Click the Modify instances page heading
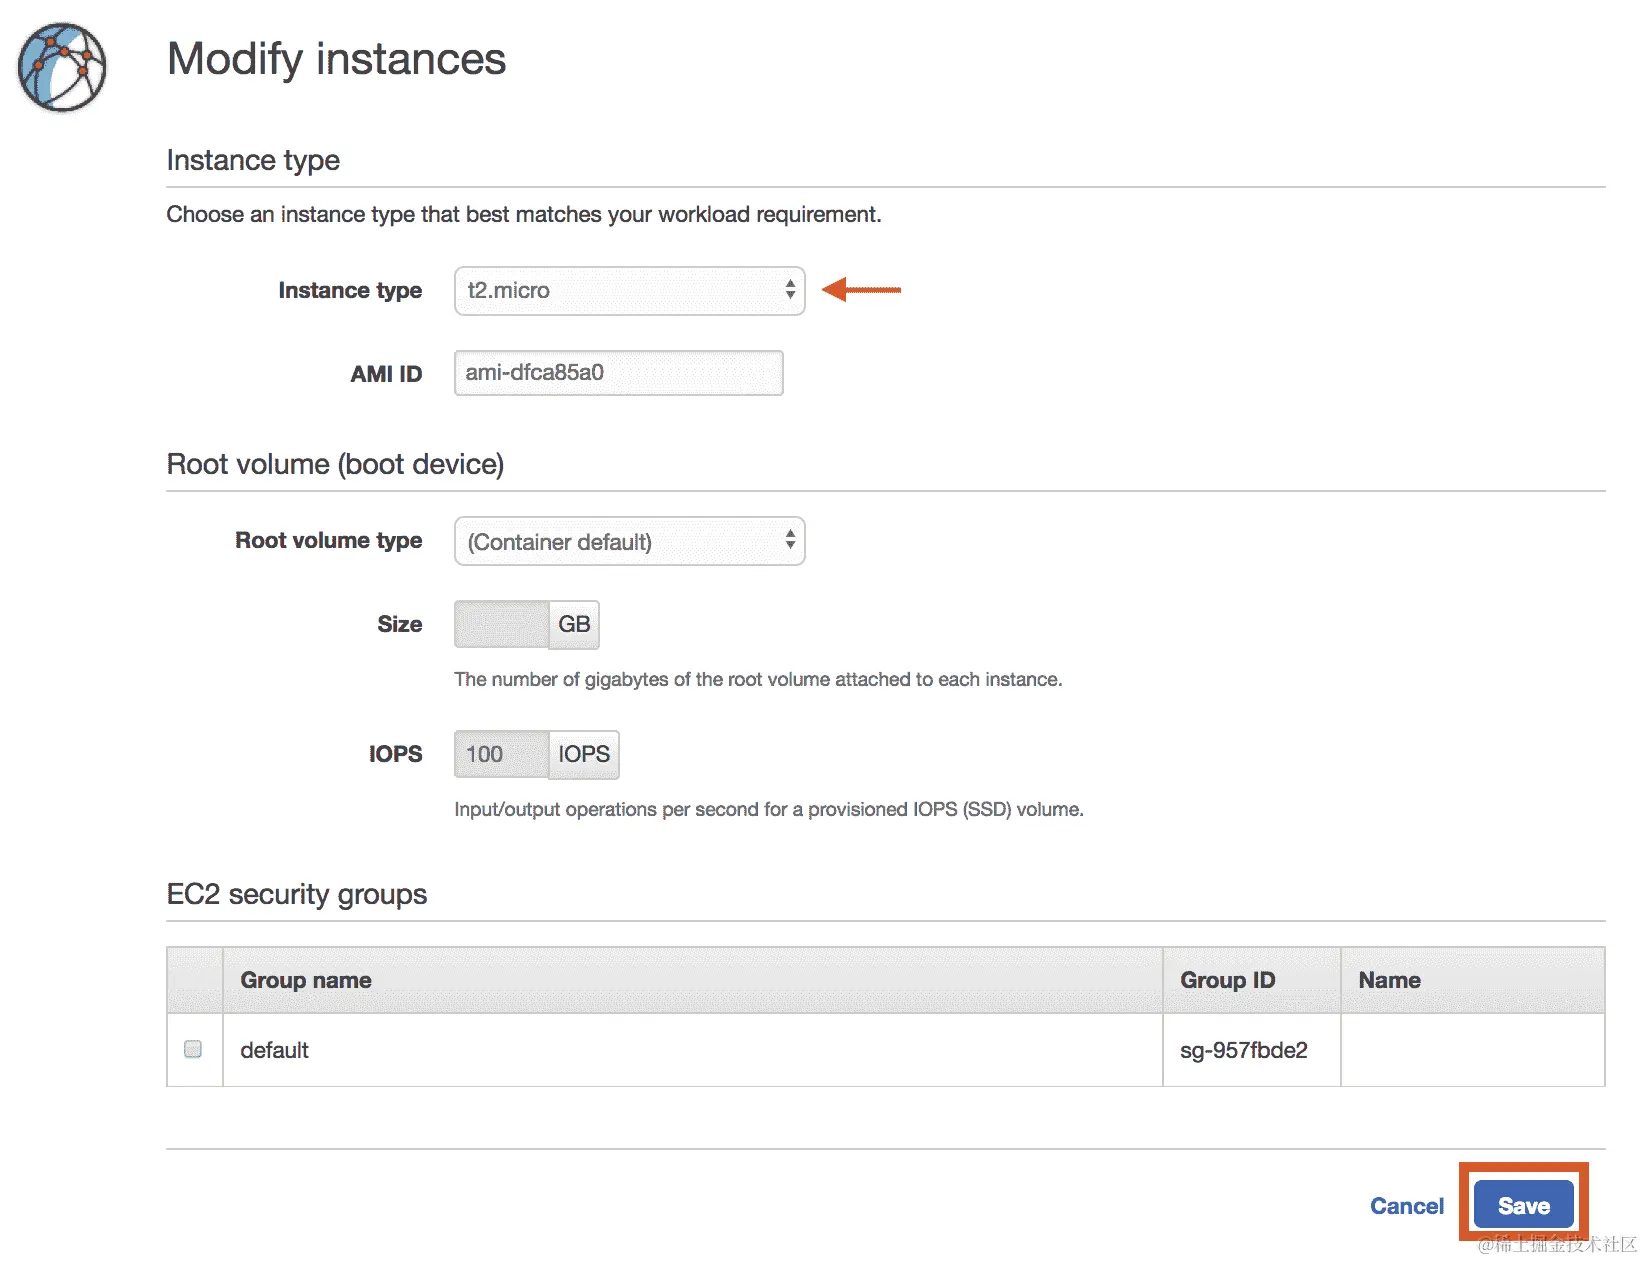The image size is (1644, 1261). (336, 59)
